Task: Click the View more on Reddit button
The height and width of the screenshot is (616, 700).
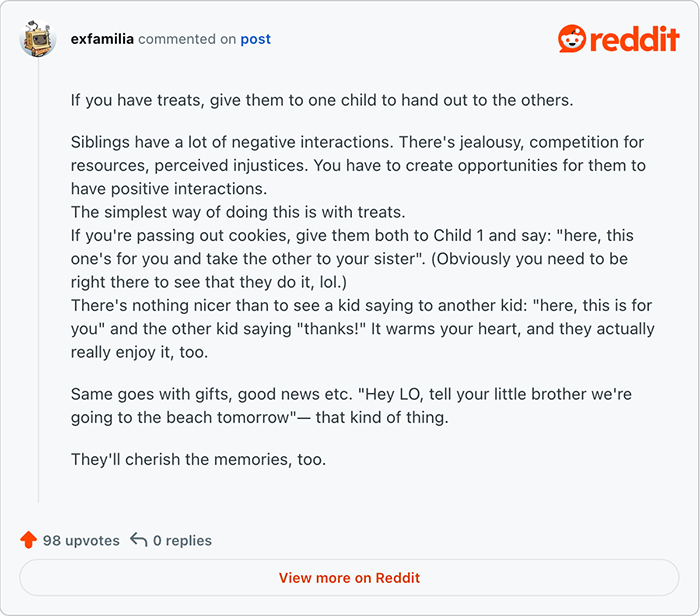Action: [x=349, y=578]
